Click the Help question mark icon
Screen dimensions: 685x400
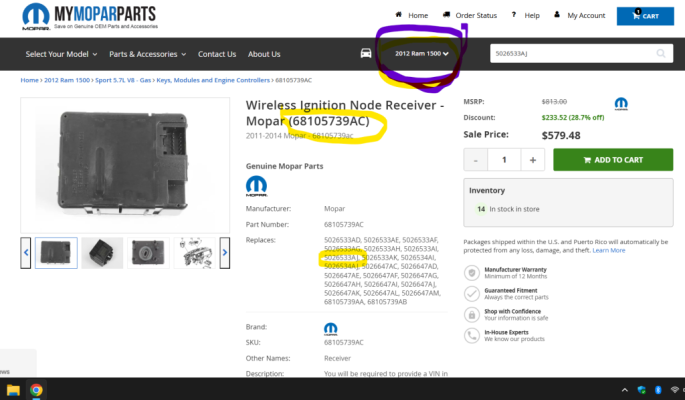(x=514, y=14)
